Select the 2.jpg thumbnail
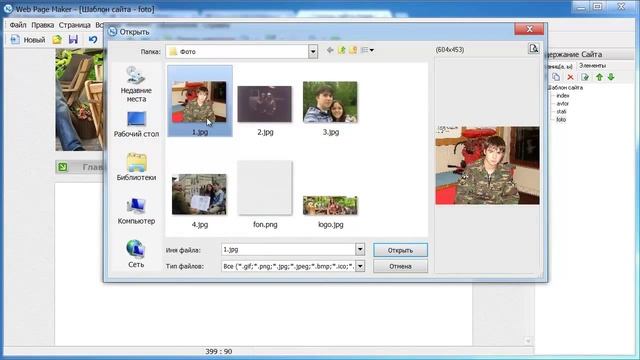640x360 pixels. [265, 104]
